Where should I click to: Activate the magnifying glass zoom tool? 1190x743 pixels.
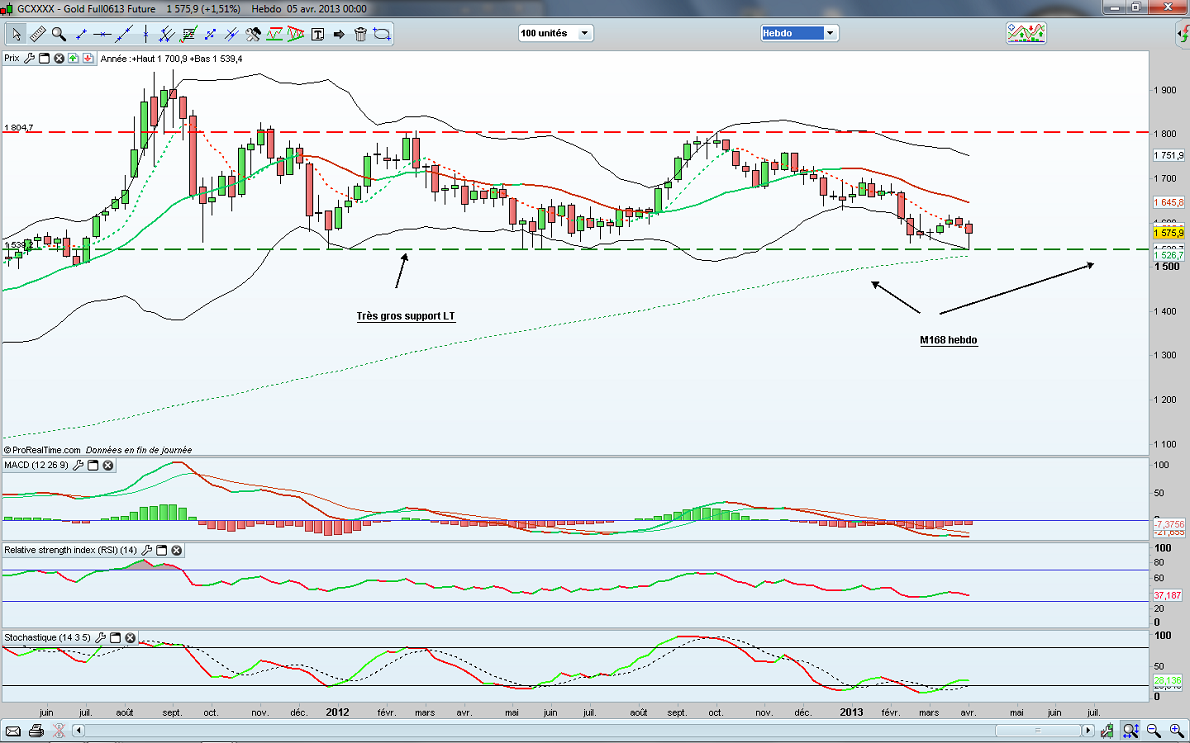(59, 34)
